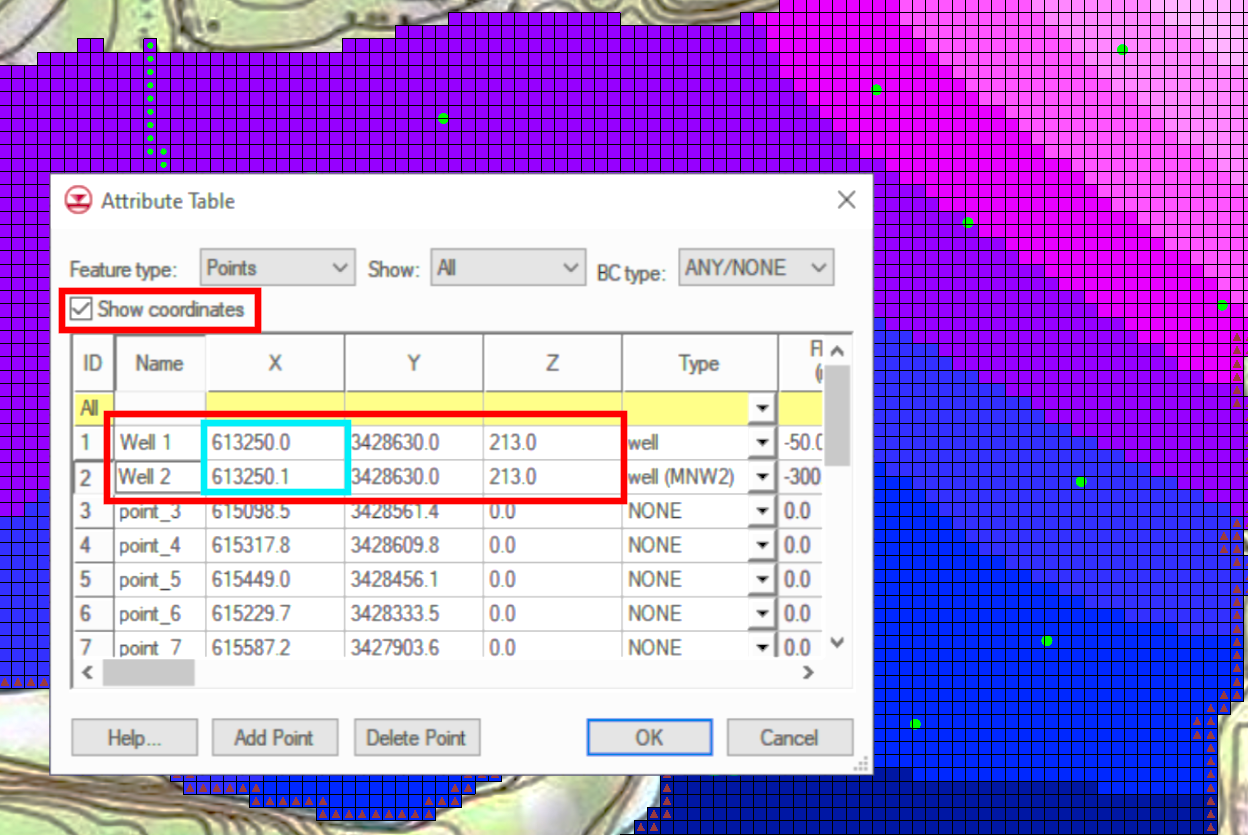Click the up arrow on the vertical scrollbar
This screenshot has width=1248, height=835.
coord(836,349)
